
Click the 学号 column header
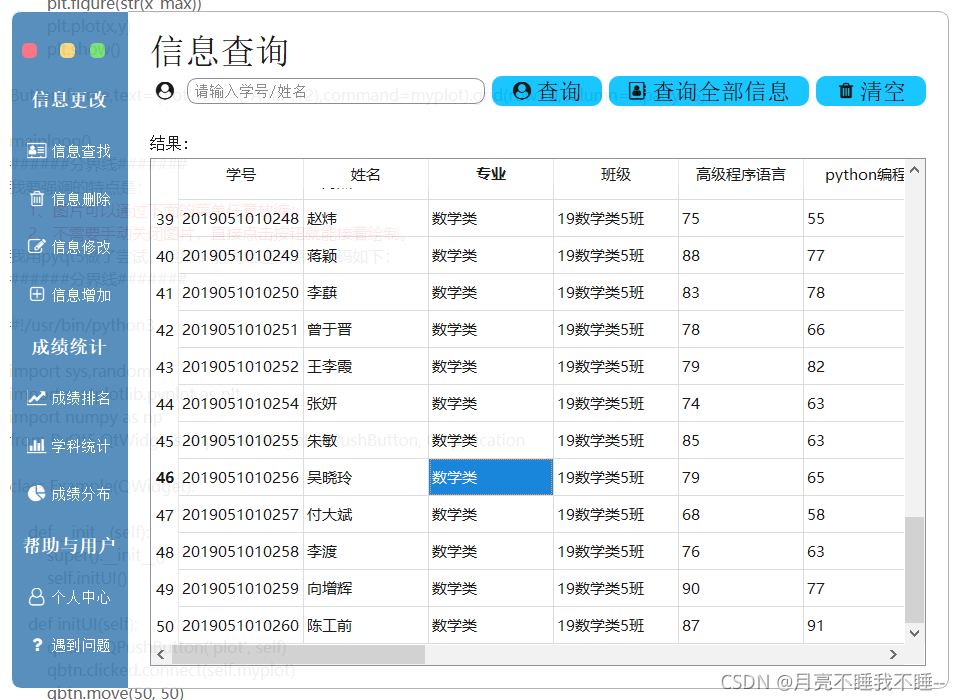(241, 175)
